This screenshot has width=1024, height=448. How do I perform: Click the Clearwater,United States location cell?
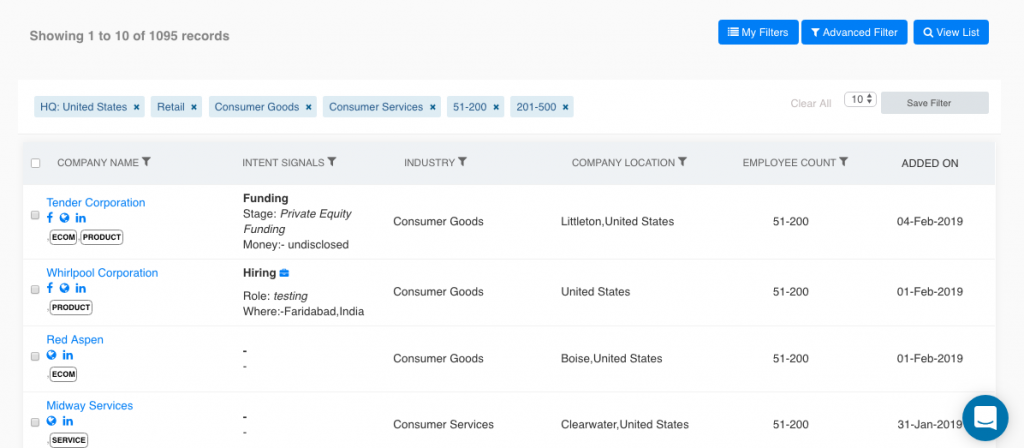tap(624, 424)
